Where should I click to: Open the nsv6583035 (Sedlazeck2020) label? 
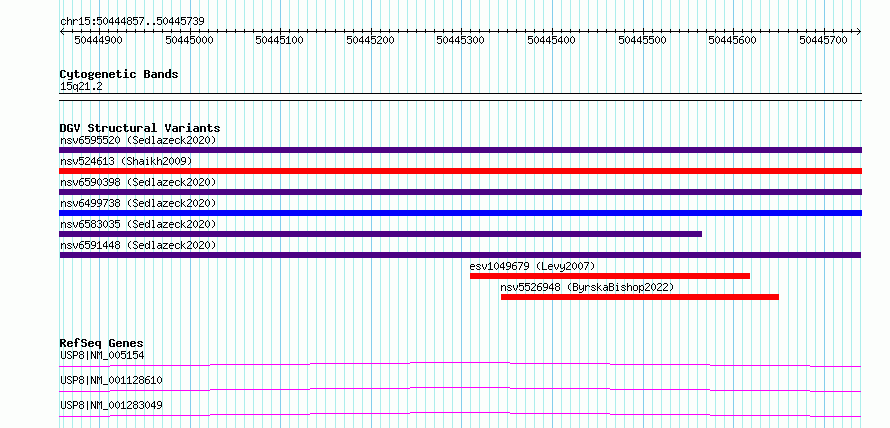click(x=138, y=224)
